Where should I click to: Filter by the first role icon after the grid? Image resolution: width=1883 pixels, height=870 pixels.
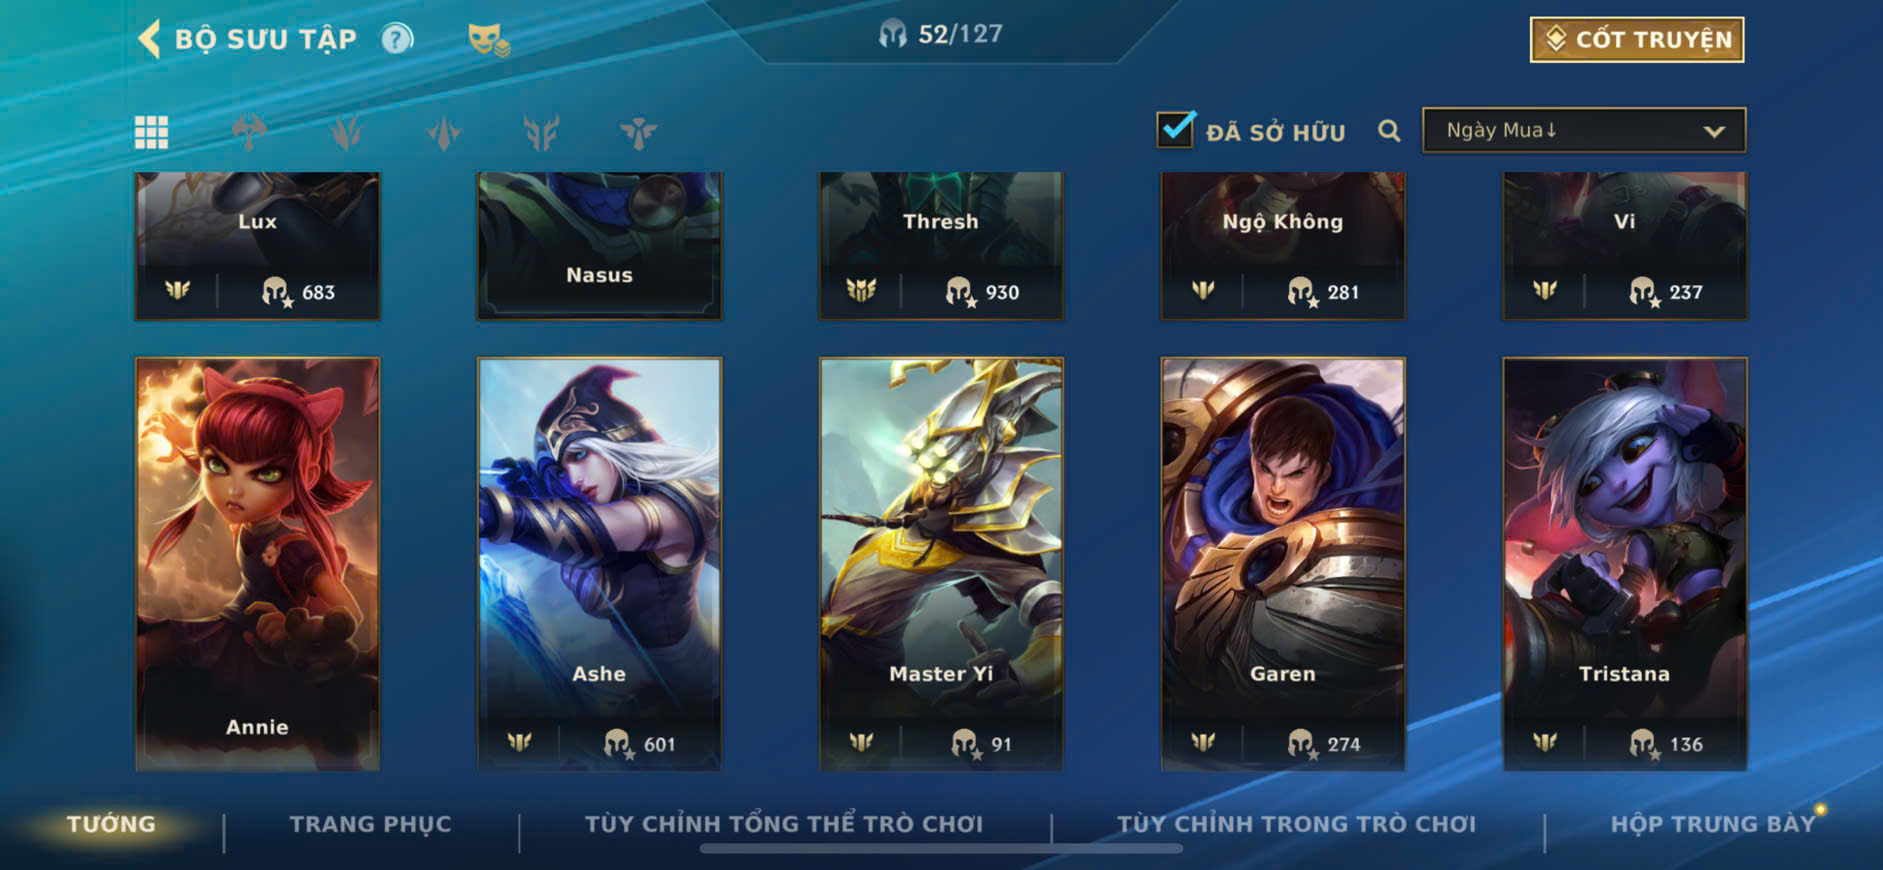[x=249, y=132]
